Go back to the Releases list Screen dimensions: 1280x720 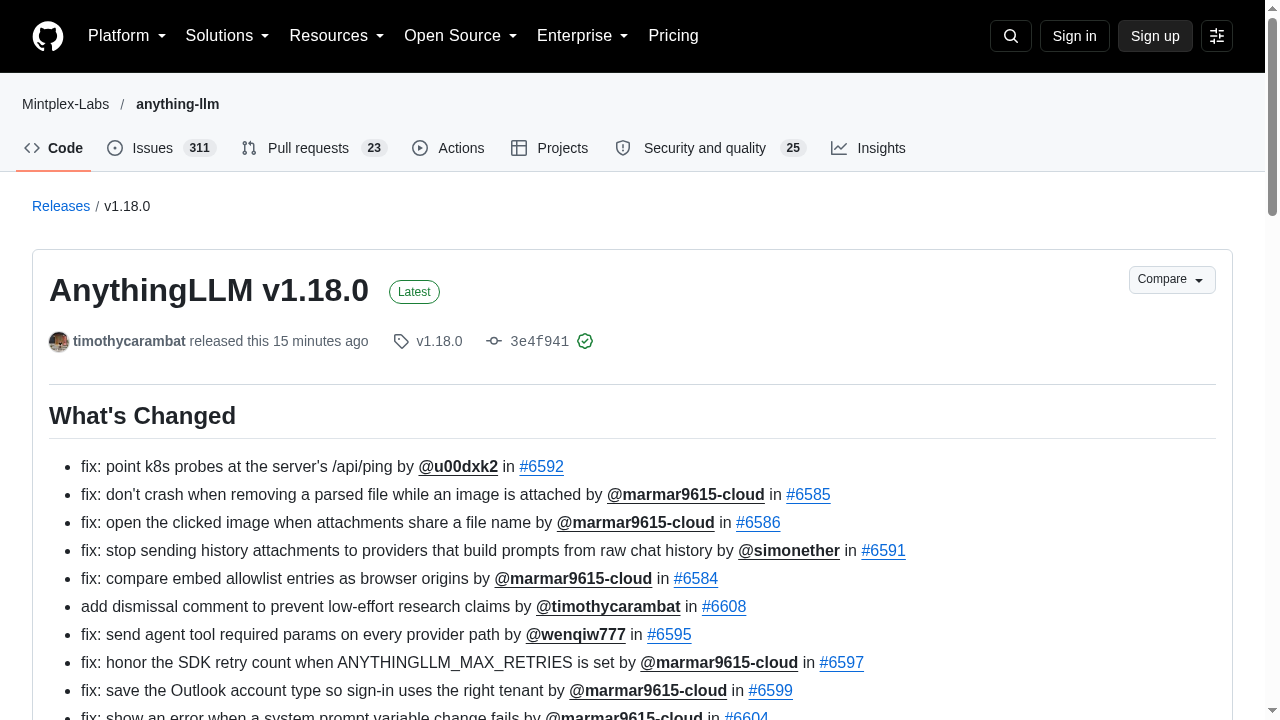pos(61,206)
